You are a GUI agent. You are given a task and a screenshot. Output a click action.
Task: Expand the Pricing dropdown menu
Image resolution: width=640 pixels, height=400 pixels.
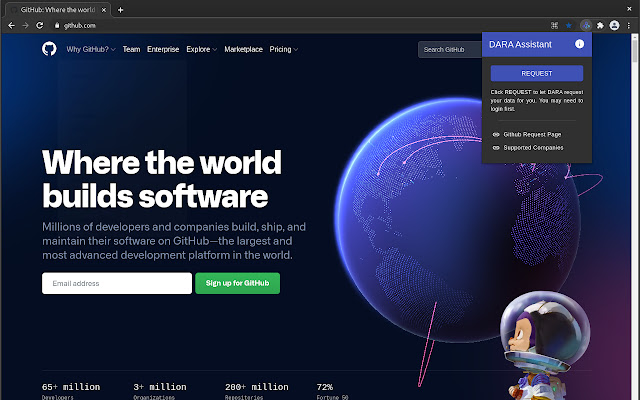284,49
